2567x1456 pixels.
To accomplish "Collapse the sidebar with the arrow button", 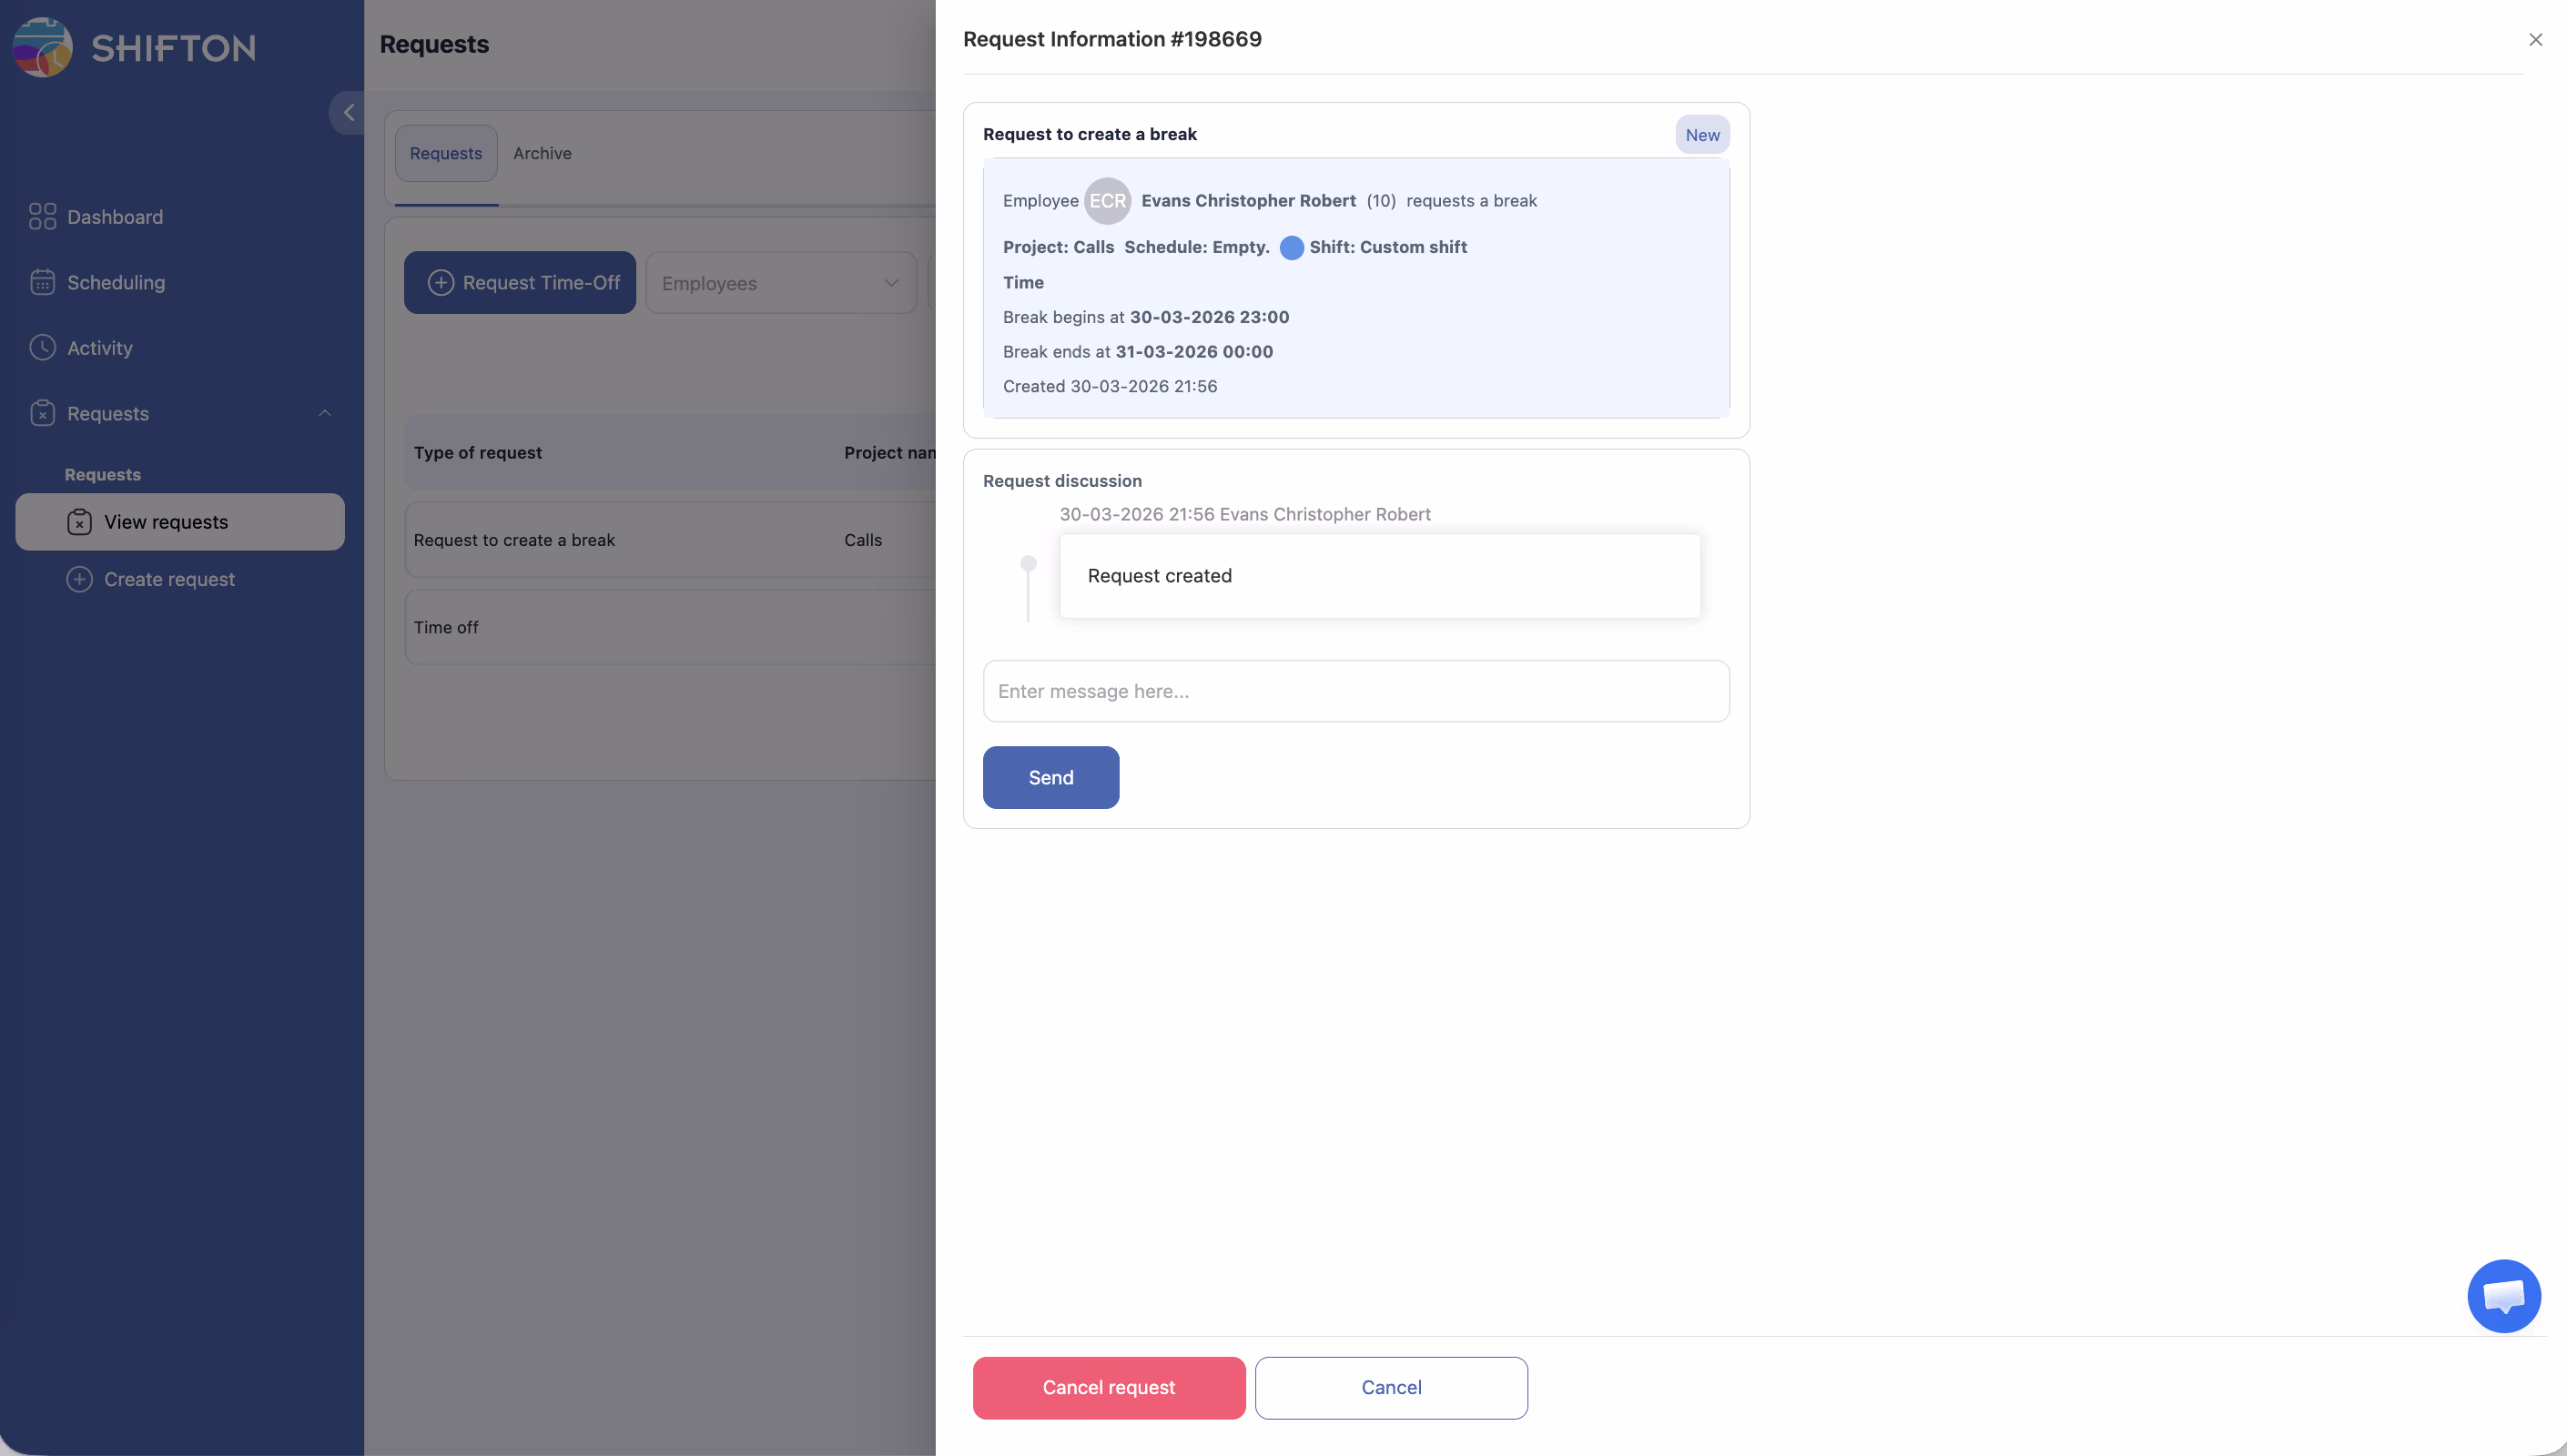I will (x=348, y=113).
